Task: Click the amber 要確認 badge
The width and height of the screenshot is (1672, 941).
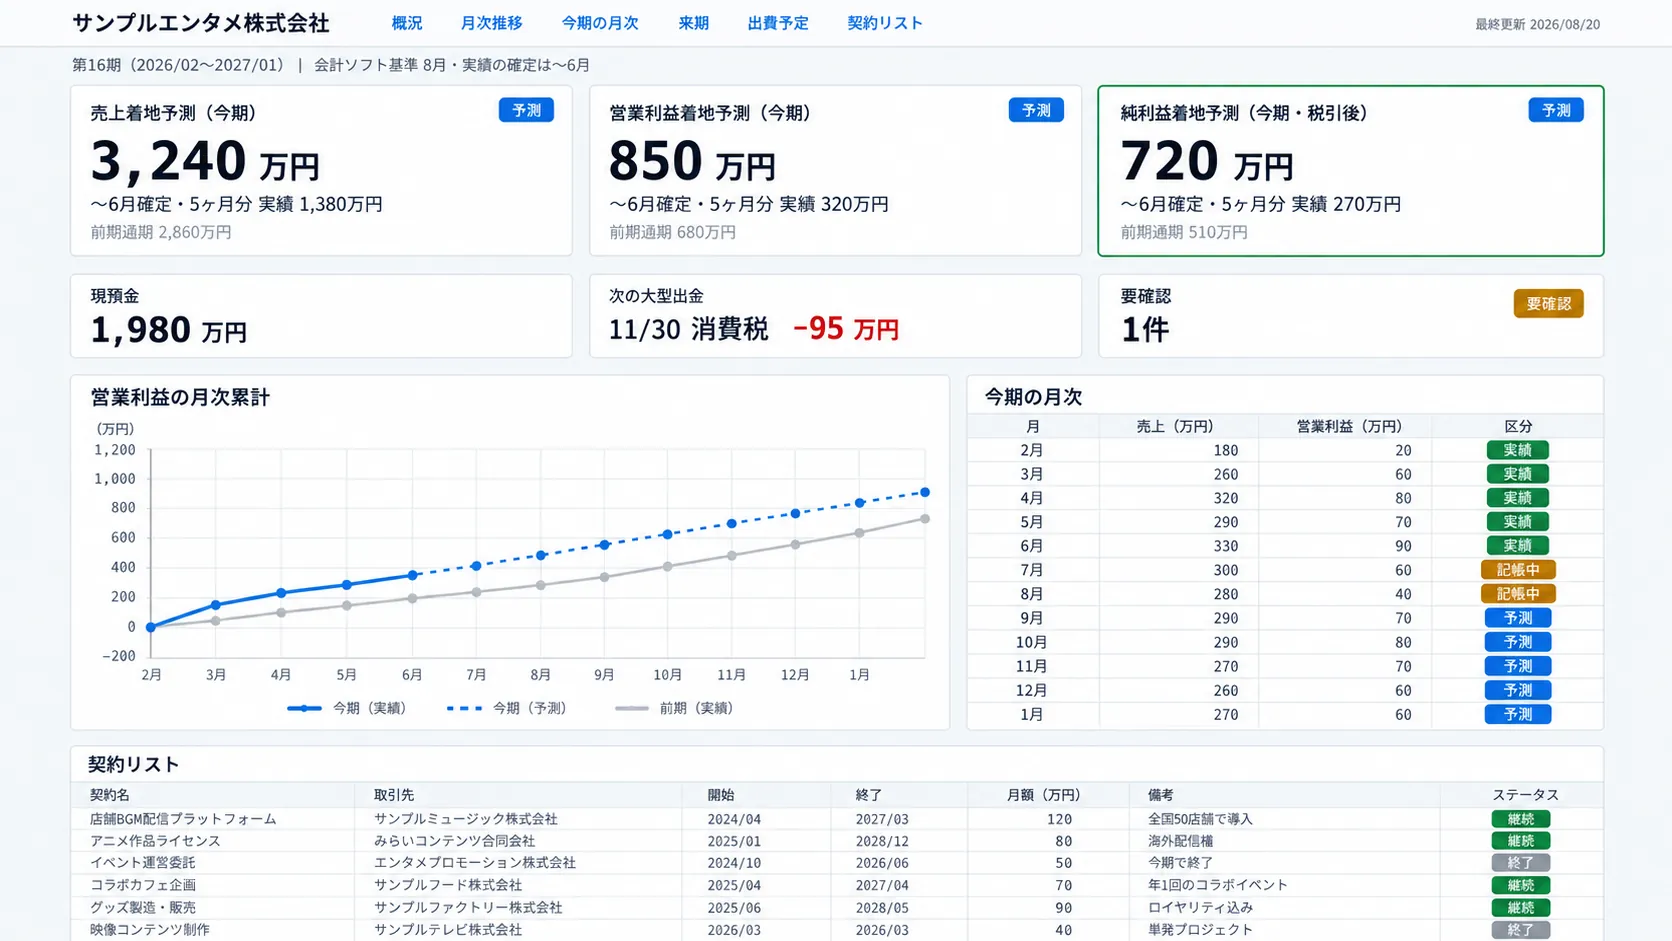Action: coord(1548,303)
